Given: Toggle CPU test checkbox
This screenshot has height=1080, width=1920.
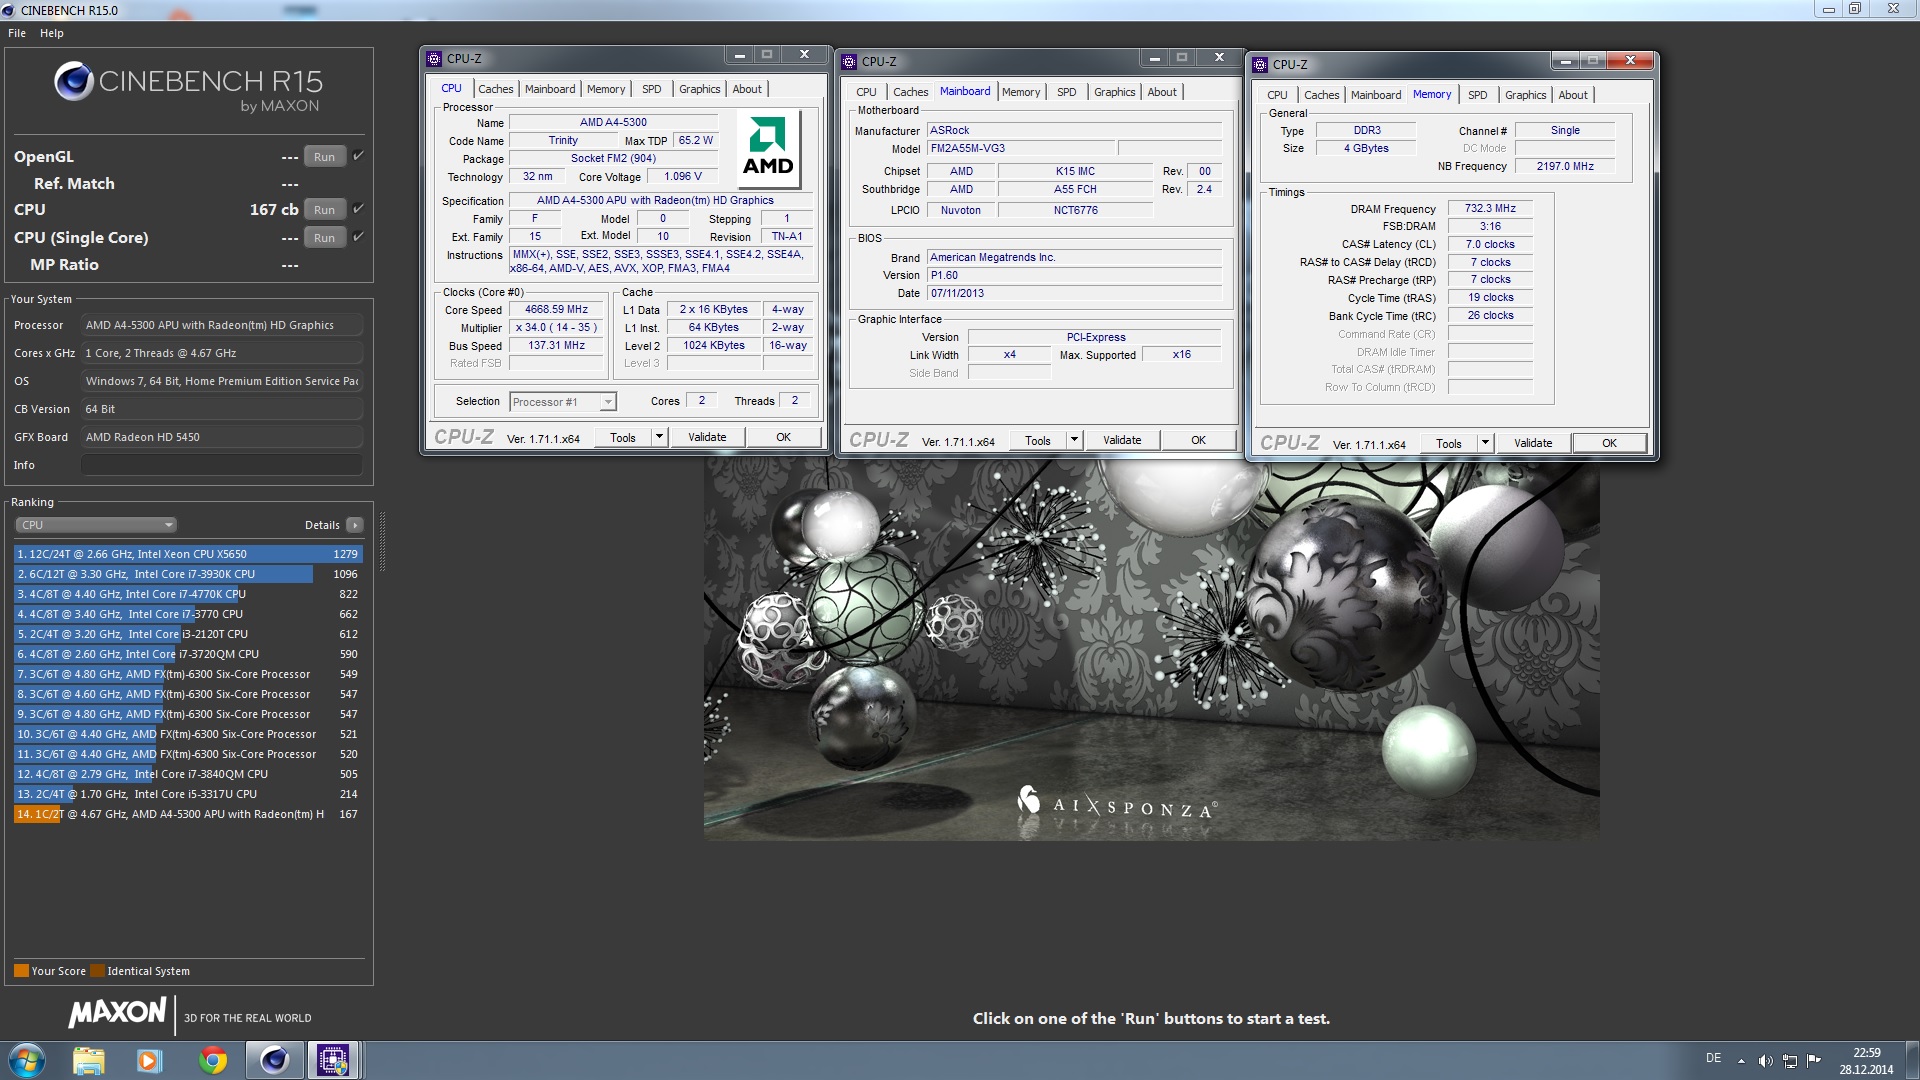Looking at the screenshot, I should pos(358,209).
